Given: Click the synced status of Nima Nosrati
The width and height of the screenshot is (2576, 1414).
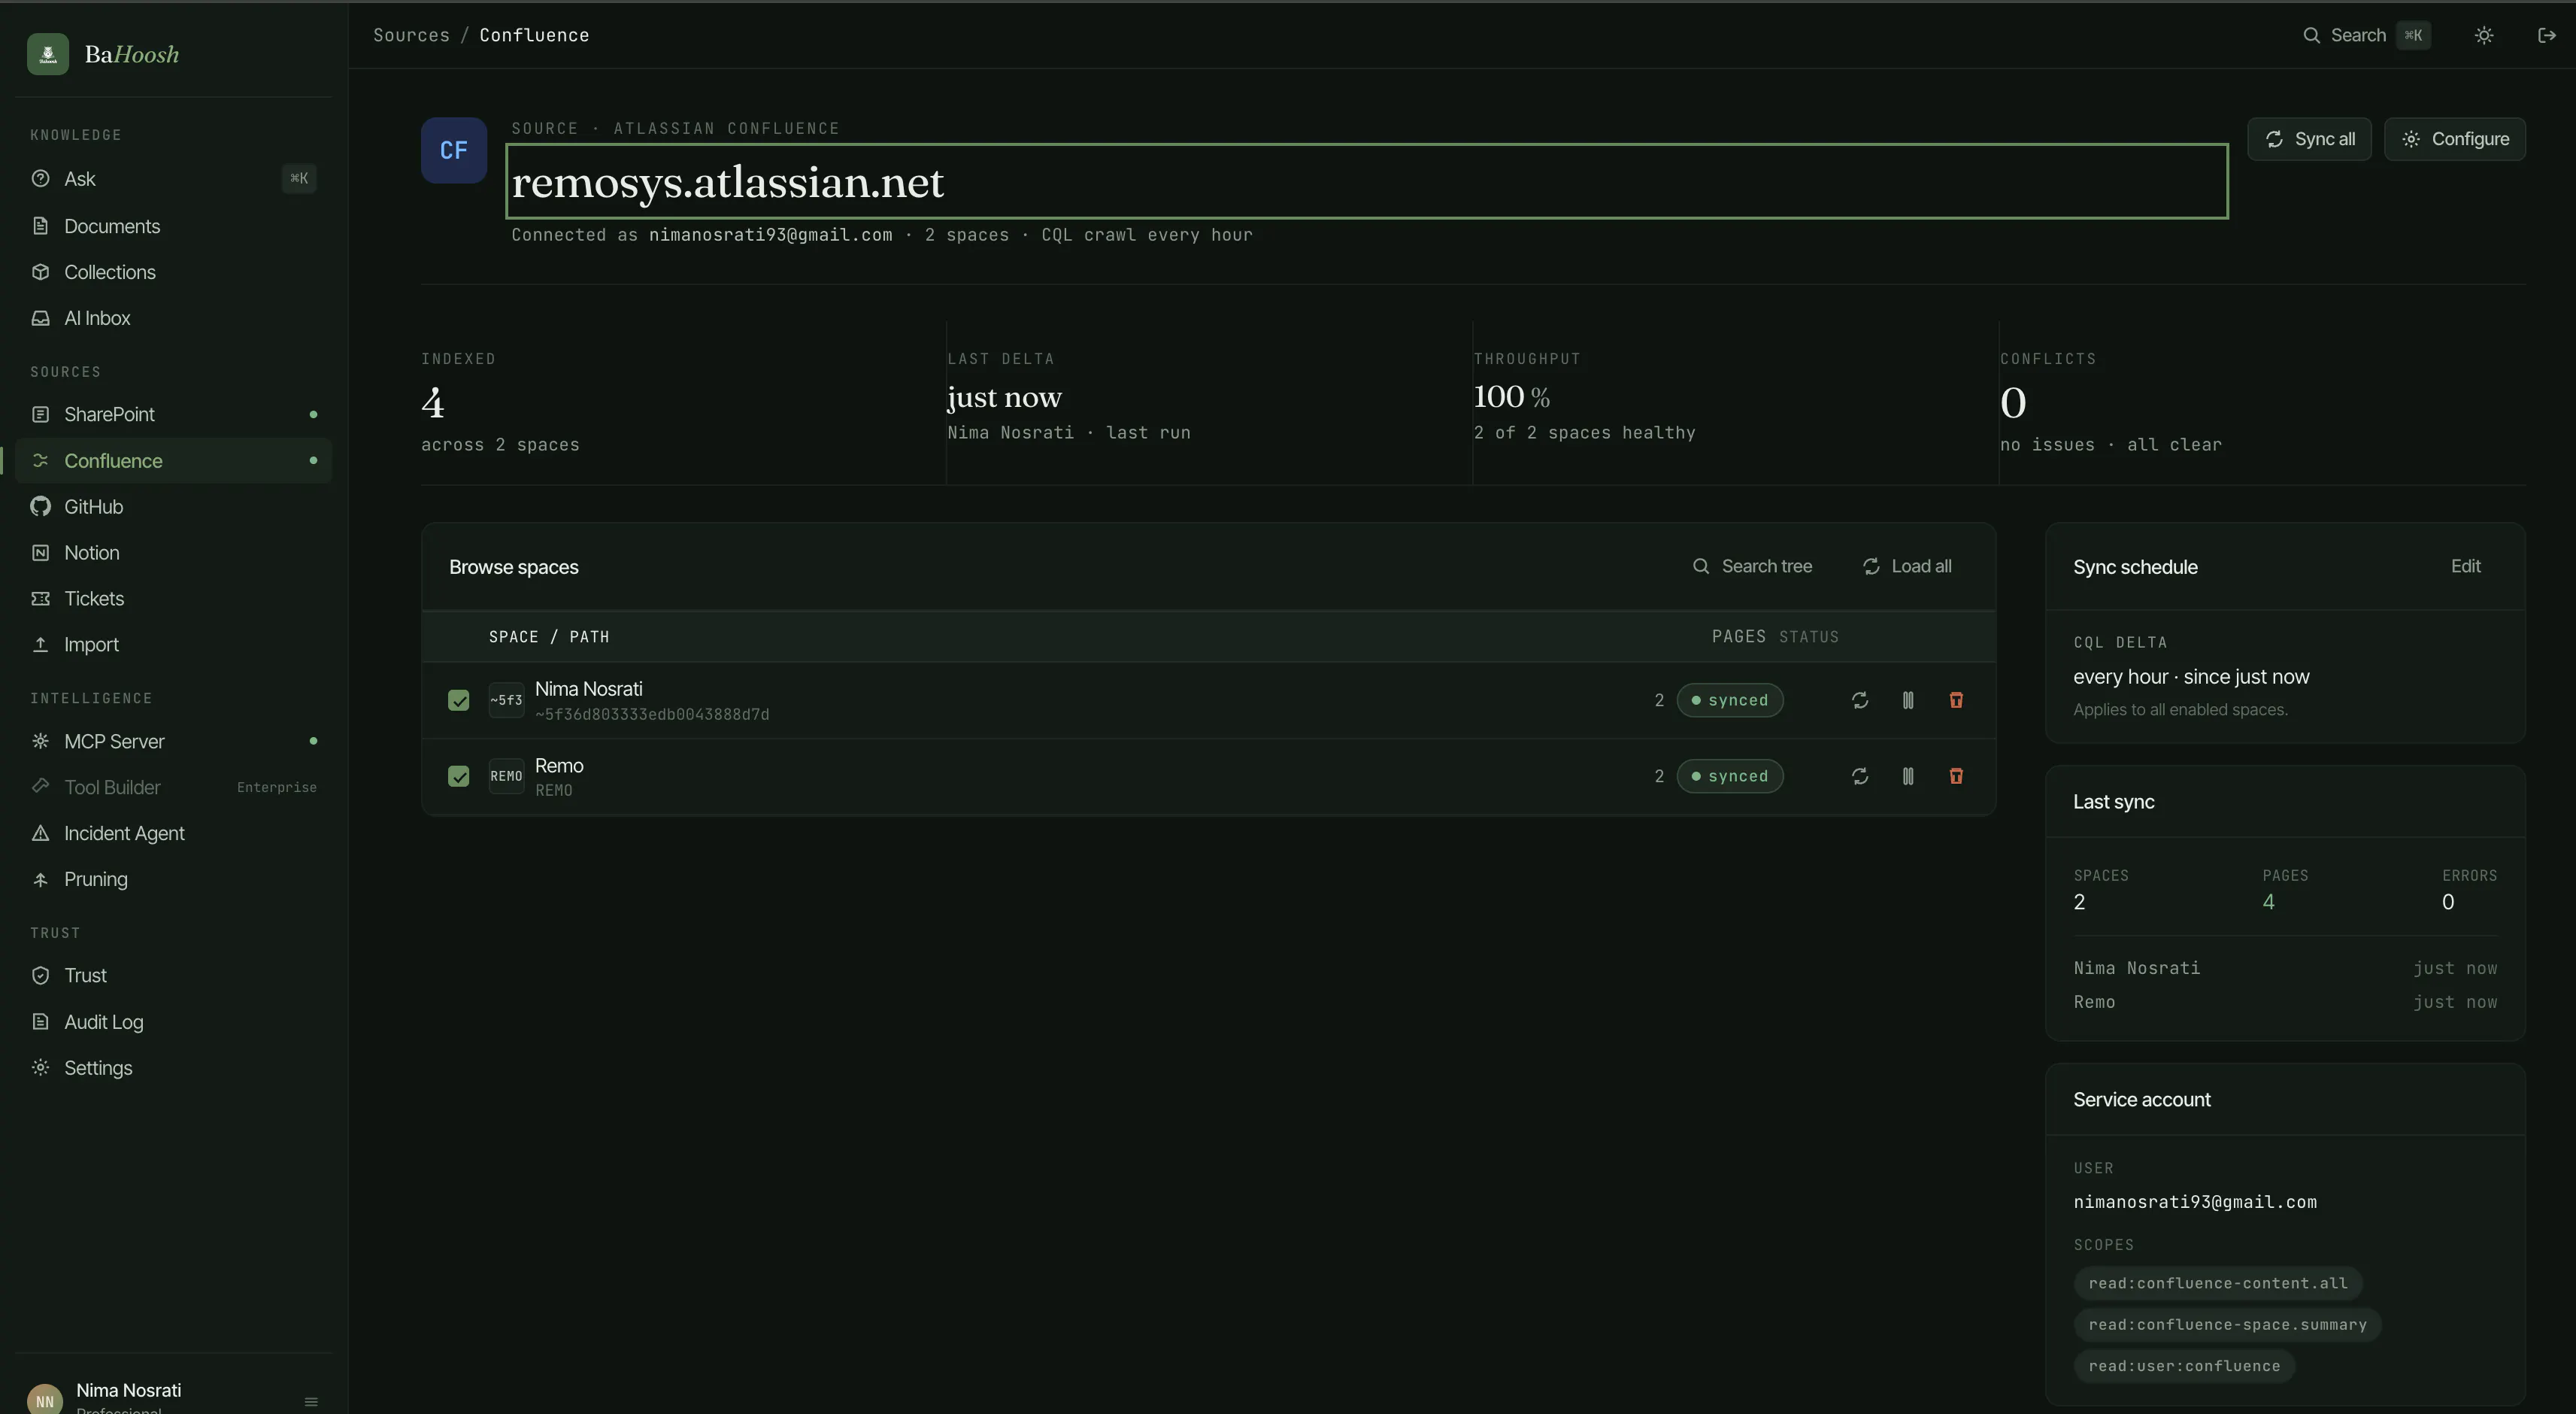Looking at the screenshot, I should click(x=1730, y=700).
